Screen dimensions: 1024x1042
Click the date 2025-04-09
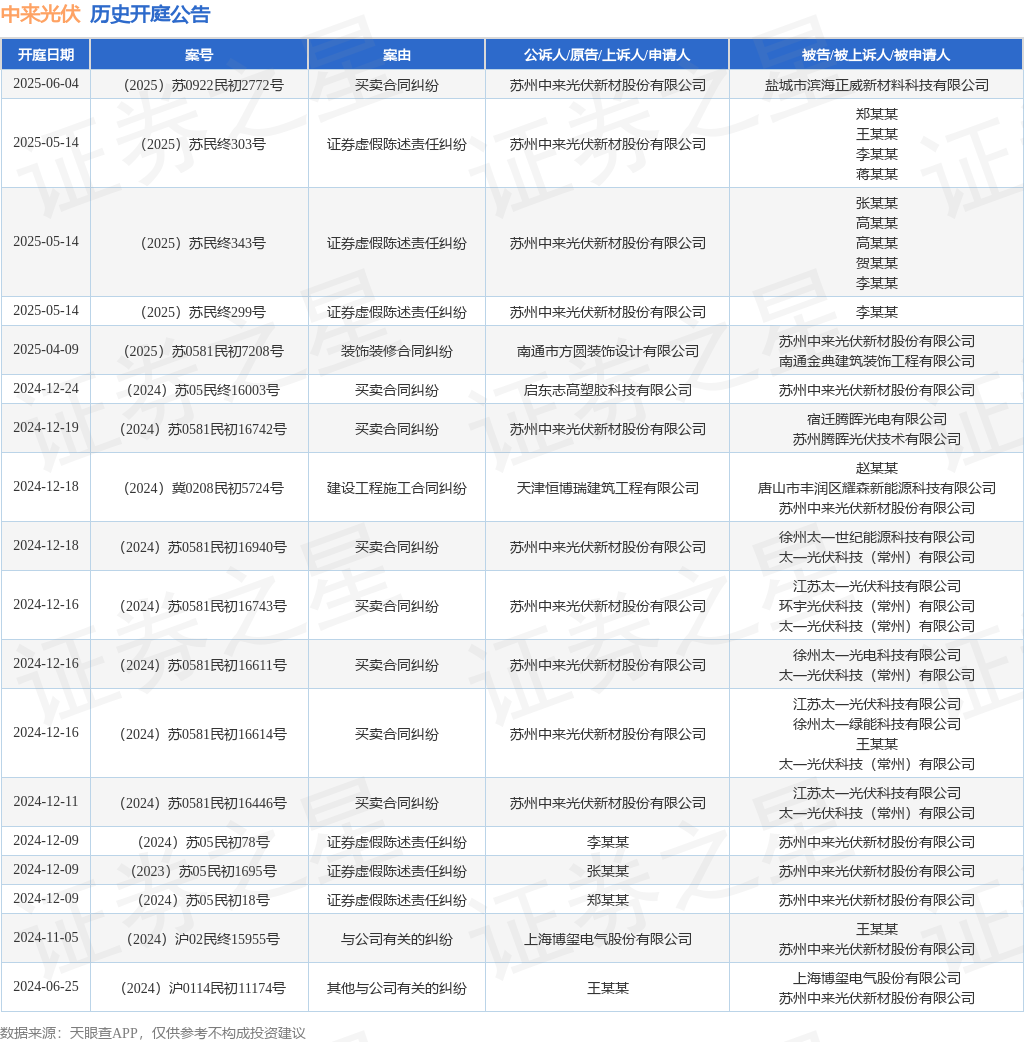coord(46,350)
